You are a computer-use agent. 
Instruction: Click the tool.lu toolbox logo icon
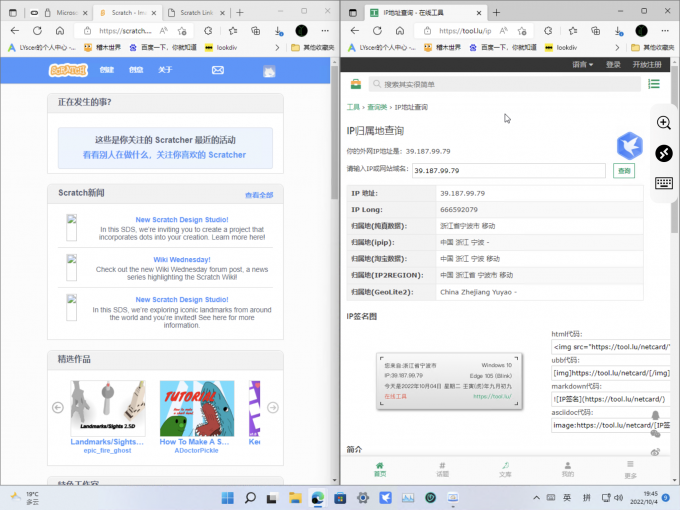click(356, 84)
